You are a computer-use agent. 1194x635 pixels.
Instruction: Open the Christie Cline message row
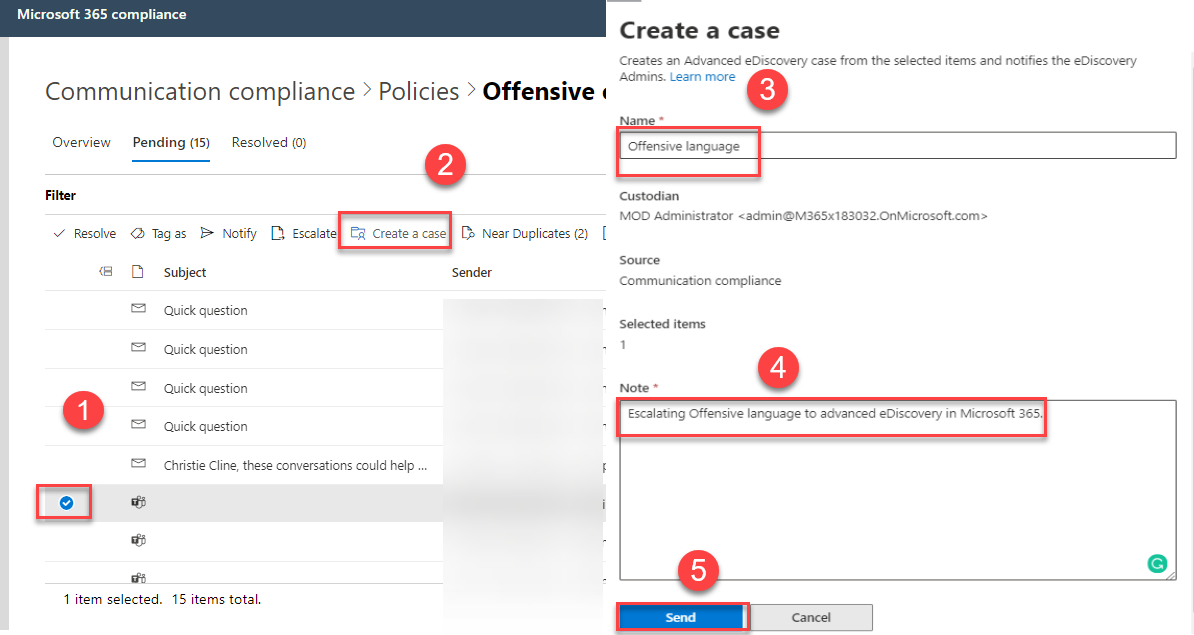(x=295, y=465)
